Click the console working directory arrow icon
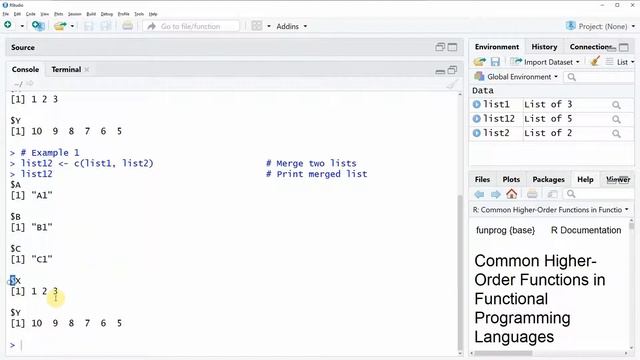Screen dimensions: 640x360 [x=30, y=84]
